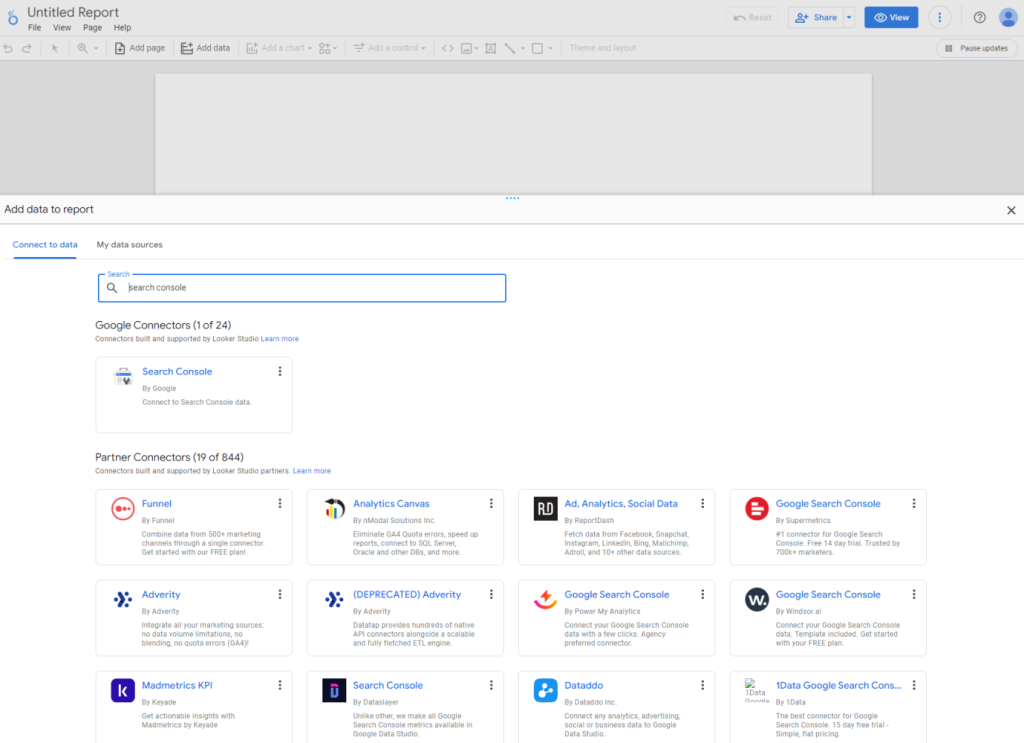
Task: Click the Supermetrics Google Search Console icon
Action: [x=757, y=509]
